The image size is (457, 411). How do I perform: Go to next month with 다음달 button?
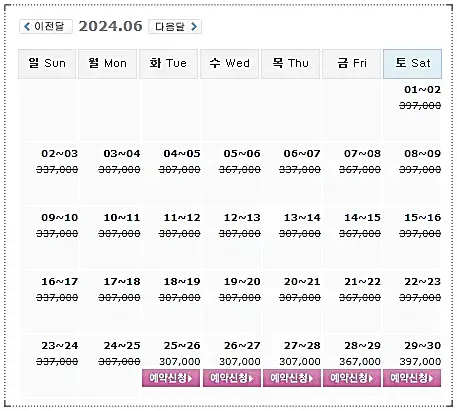coord(175,26)
